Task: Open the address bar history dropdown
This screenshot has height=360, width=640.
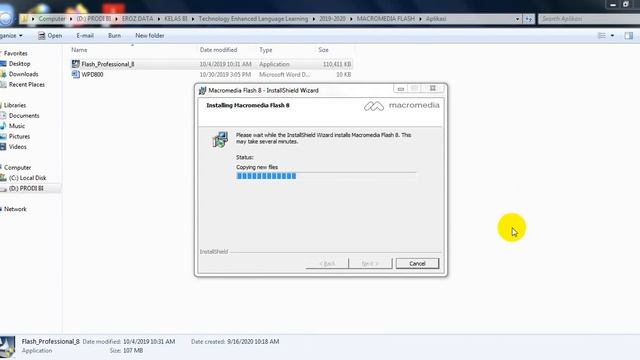Action: (x=517, y=19)
